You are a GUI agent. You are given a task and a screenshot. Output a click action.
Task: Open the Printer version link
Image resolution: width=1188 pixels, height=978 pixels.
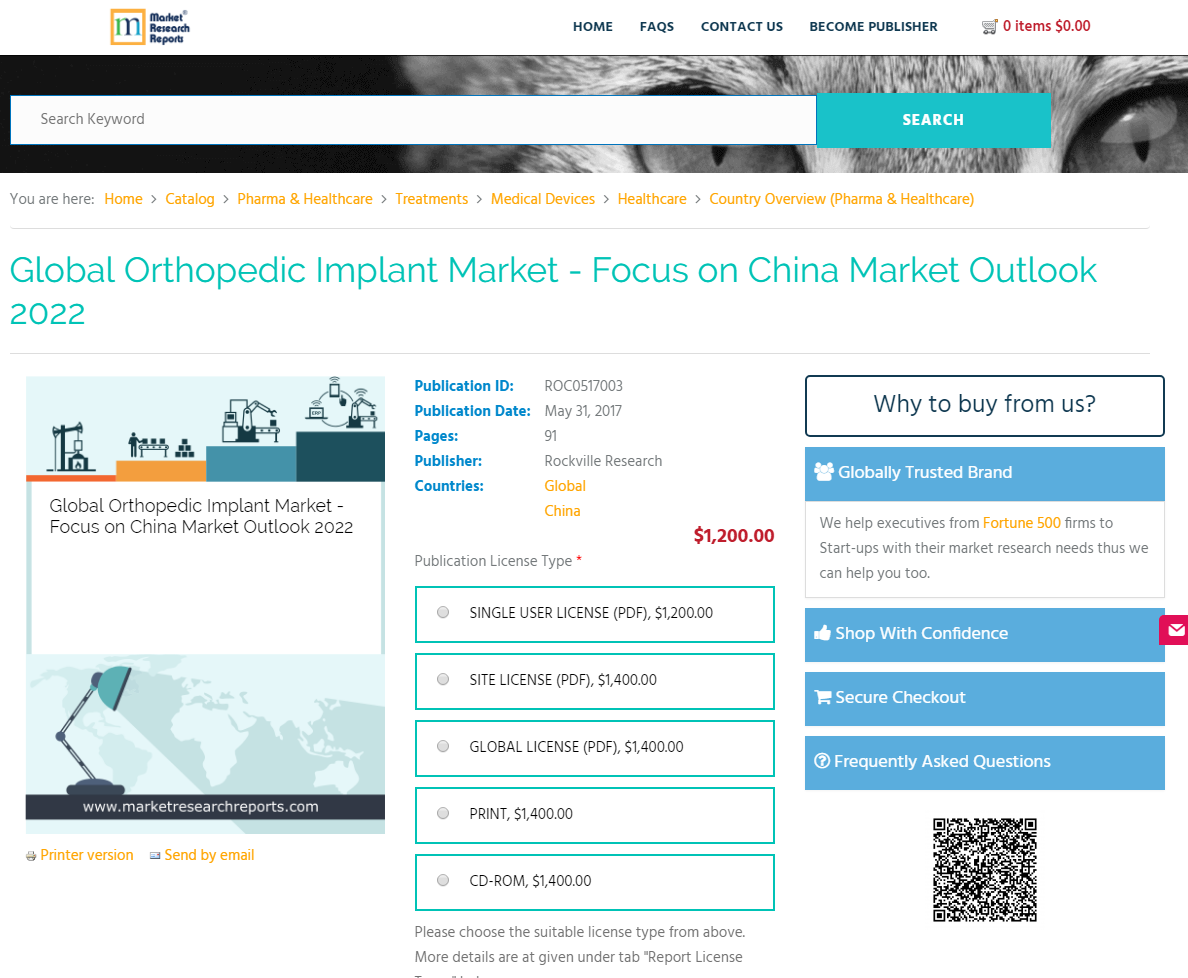(x=86, y=855)
